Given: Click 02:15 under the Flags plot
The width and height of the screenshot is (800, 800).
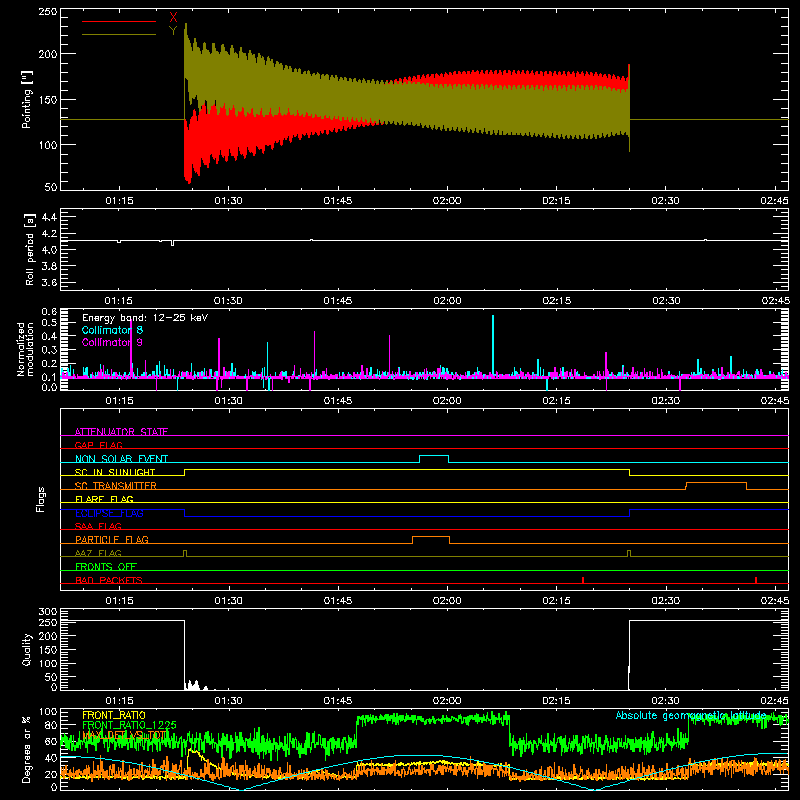Looking at the screenshot, I should [x=556, y=601].
